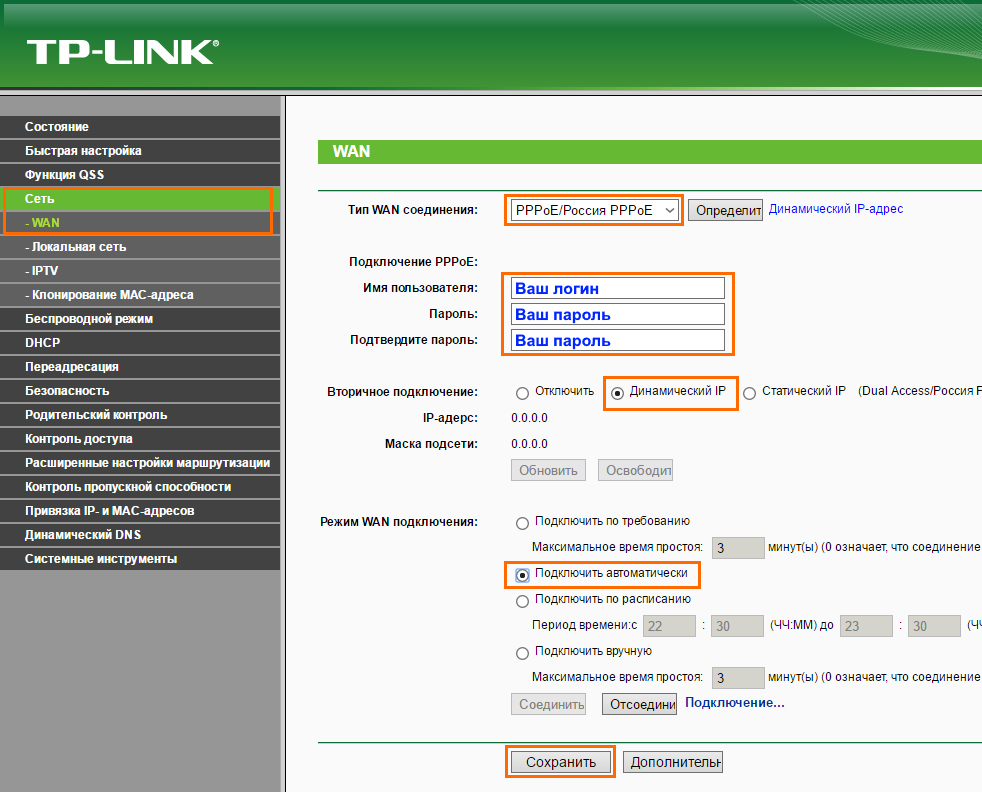Image resolution: width=982 pixels, height=792 pixels.
Task: Select Подключить по расписанию radio
Action: pos(522,601)
